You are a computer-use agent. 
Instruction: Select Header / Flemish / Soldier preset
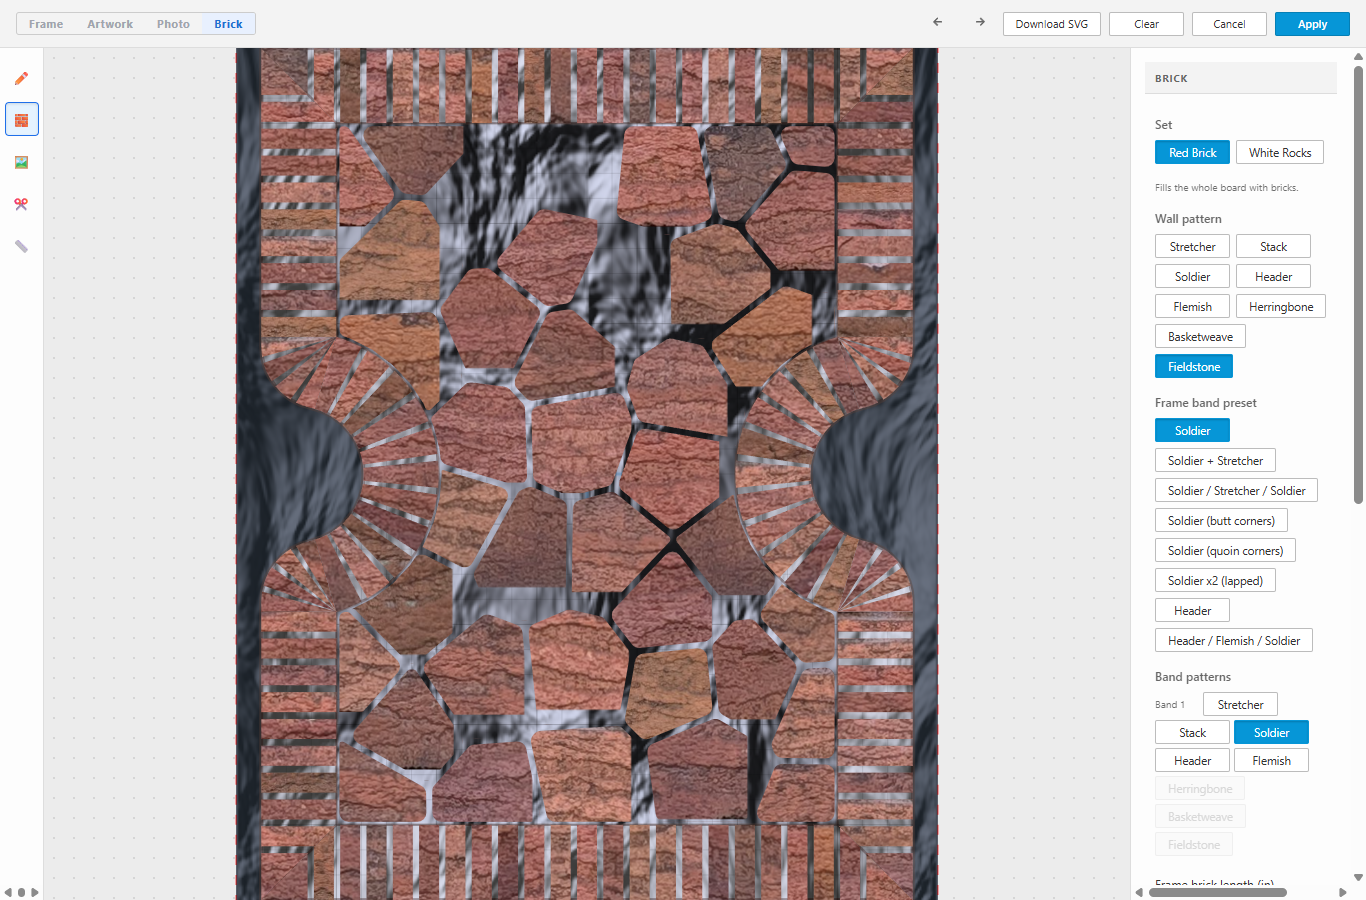click(x=1234, y=640)
